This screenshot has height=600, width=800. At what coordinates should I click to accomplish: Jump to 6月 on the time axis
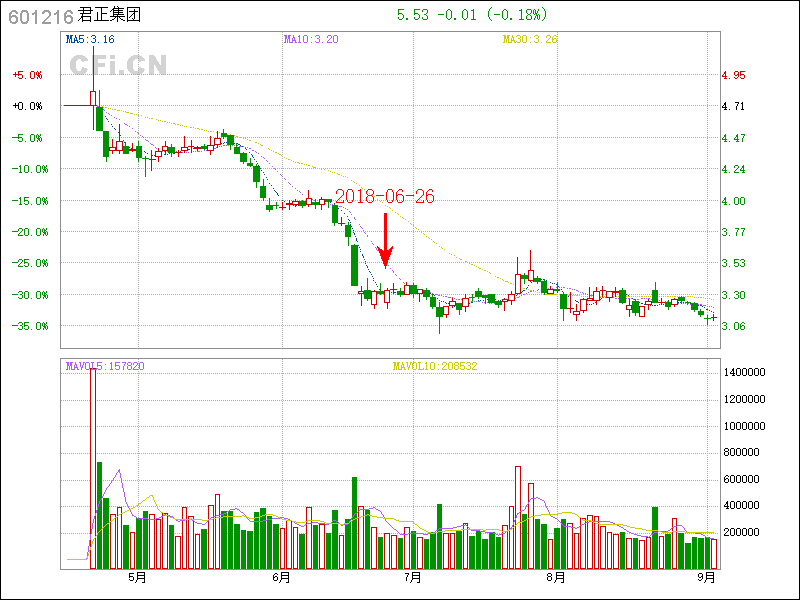pos(281,577)
